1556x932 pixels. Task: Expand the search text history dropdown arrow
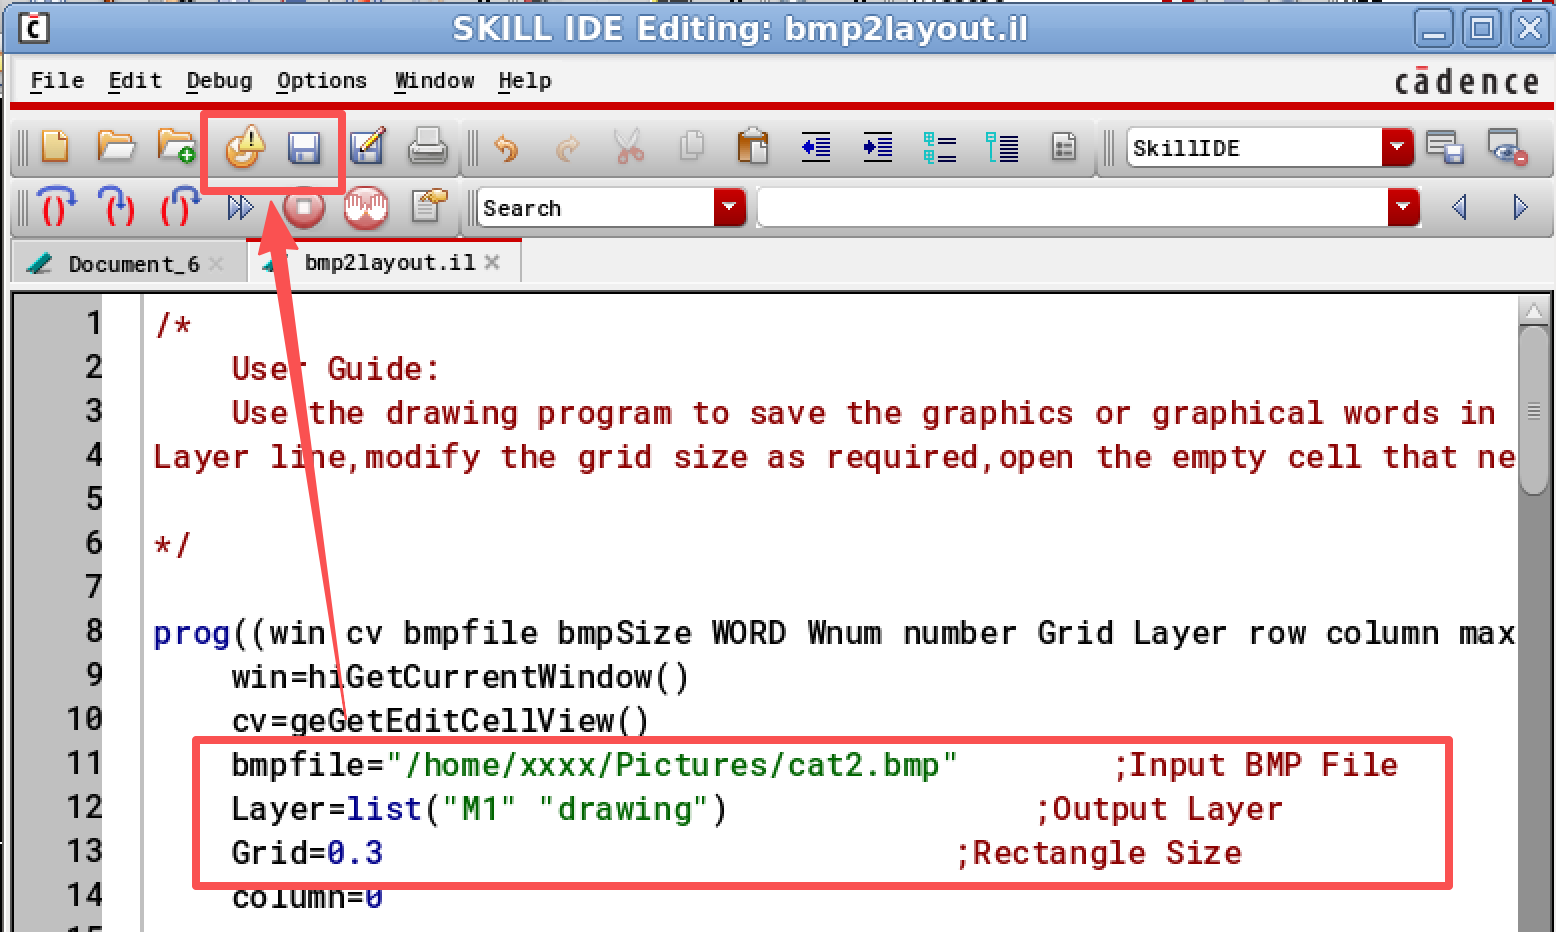point(1404,207)
